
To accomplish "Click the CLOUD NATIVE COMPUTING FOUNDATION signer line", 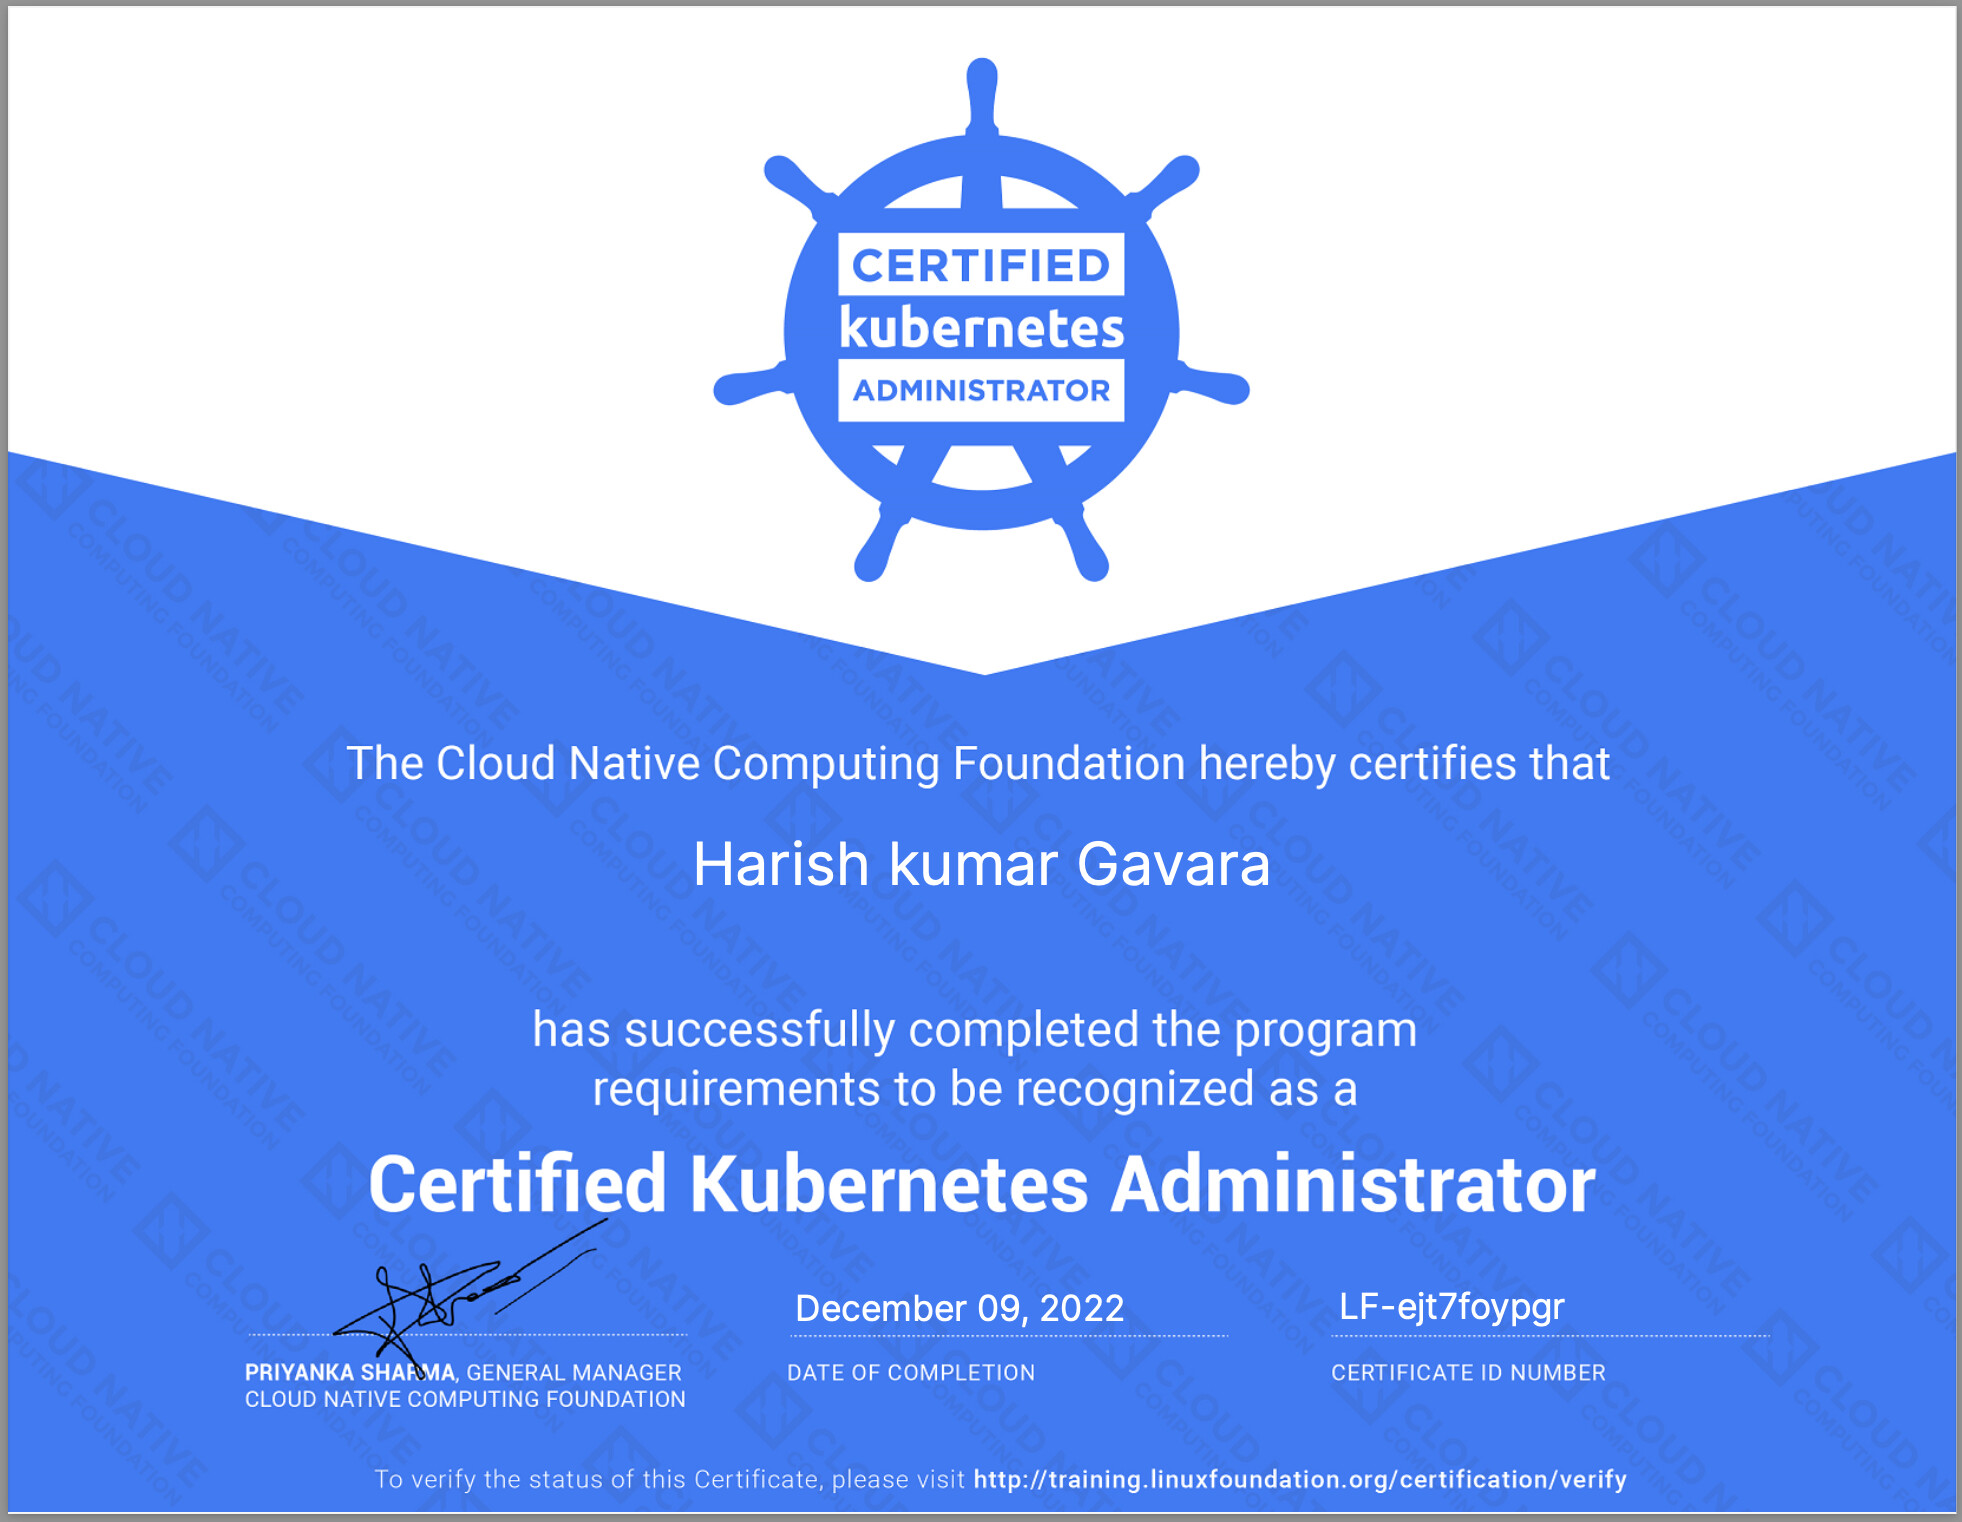I will pos(465,1399).
